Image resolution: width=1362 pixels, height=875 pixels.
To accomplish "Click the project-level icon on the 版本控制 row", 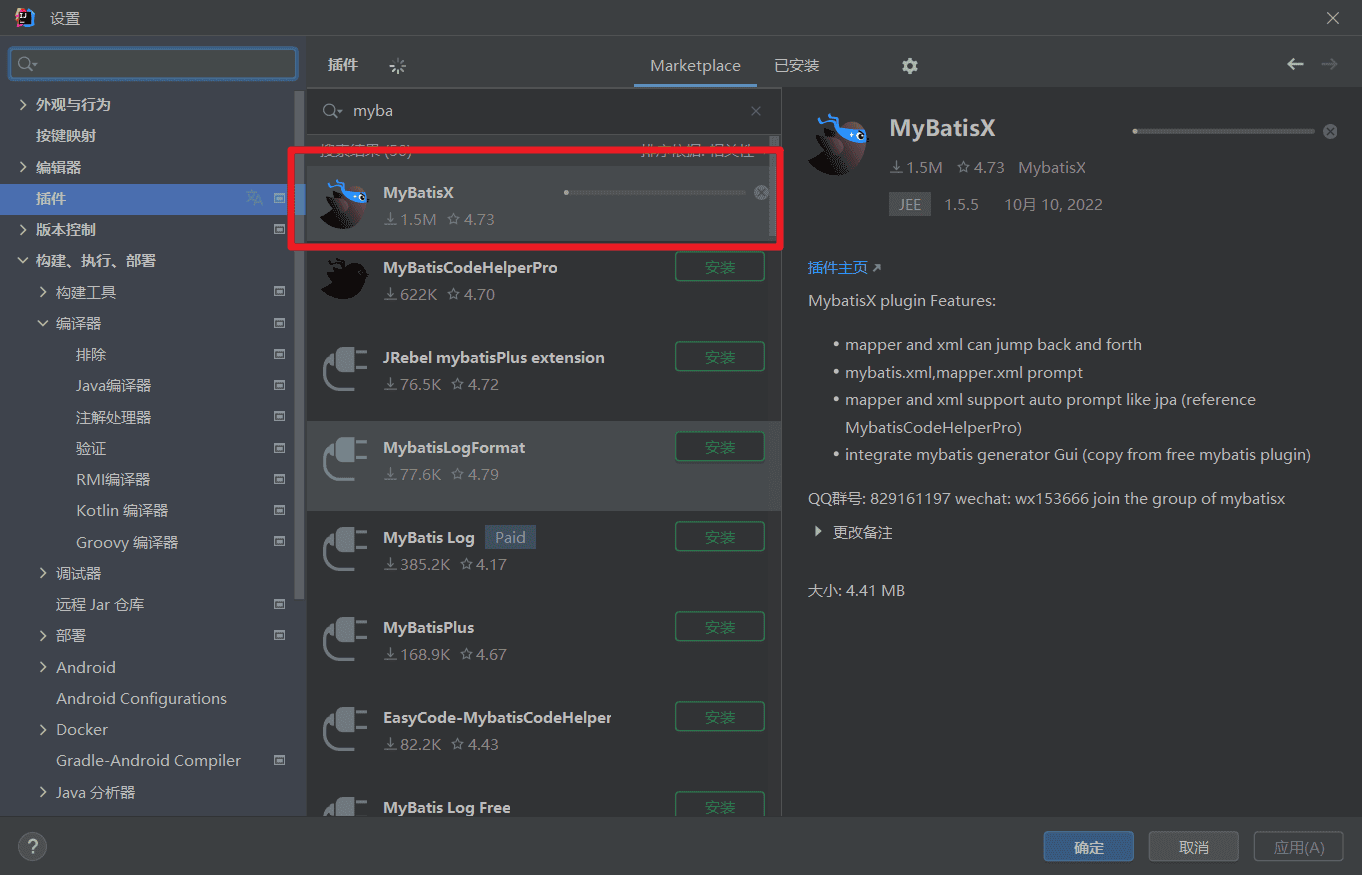I will [279, 230].
